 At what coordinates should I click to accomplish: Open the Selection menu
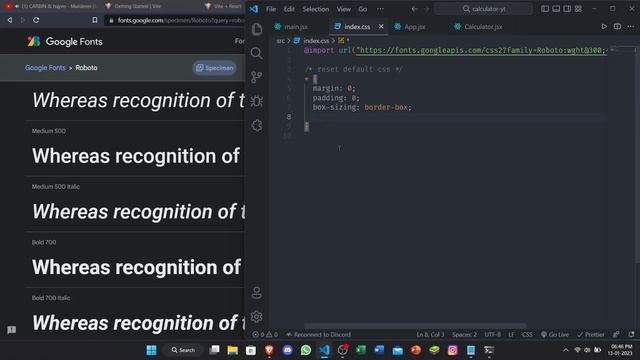coord(316,9)
